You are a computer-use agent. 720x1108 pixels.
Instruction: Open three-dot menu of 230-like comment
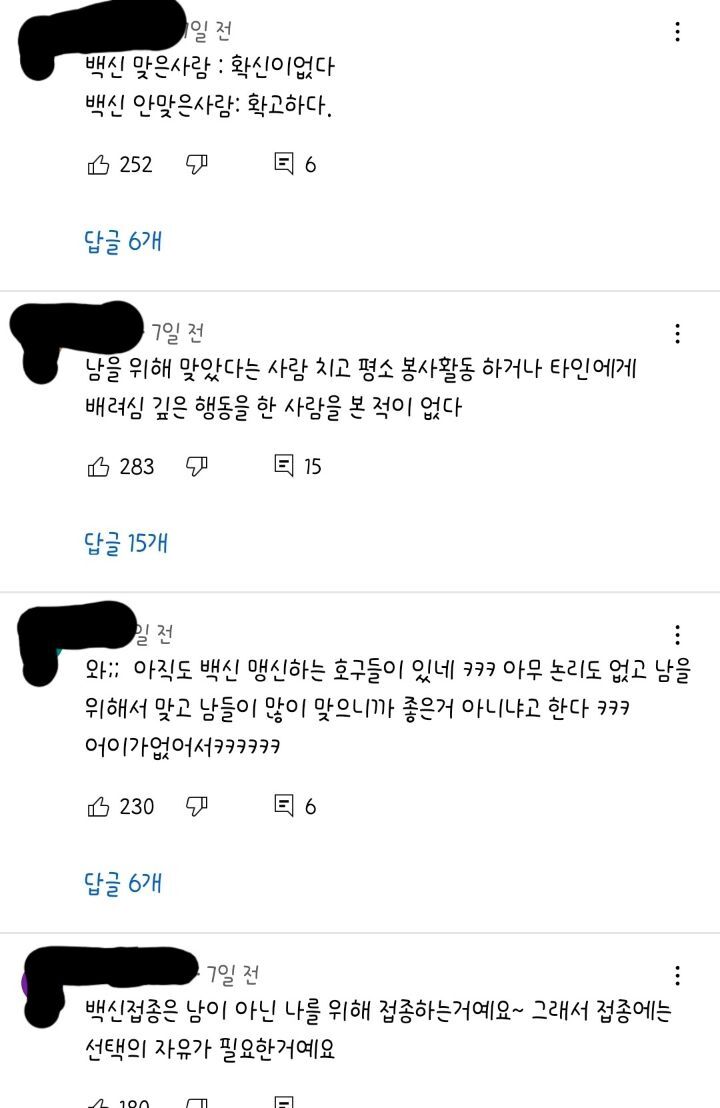tap(678, 635)
